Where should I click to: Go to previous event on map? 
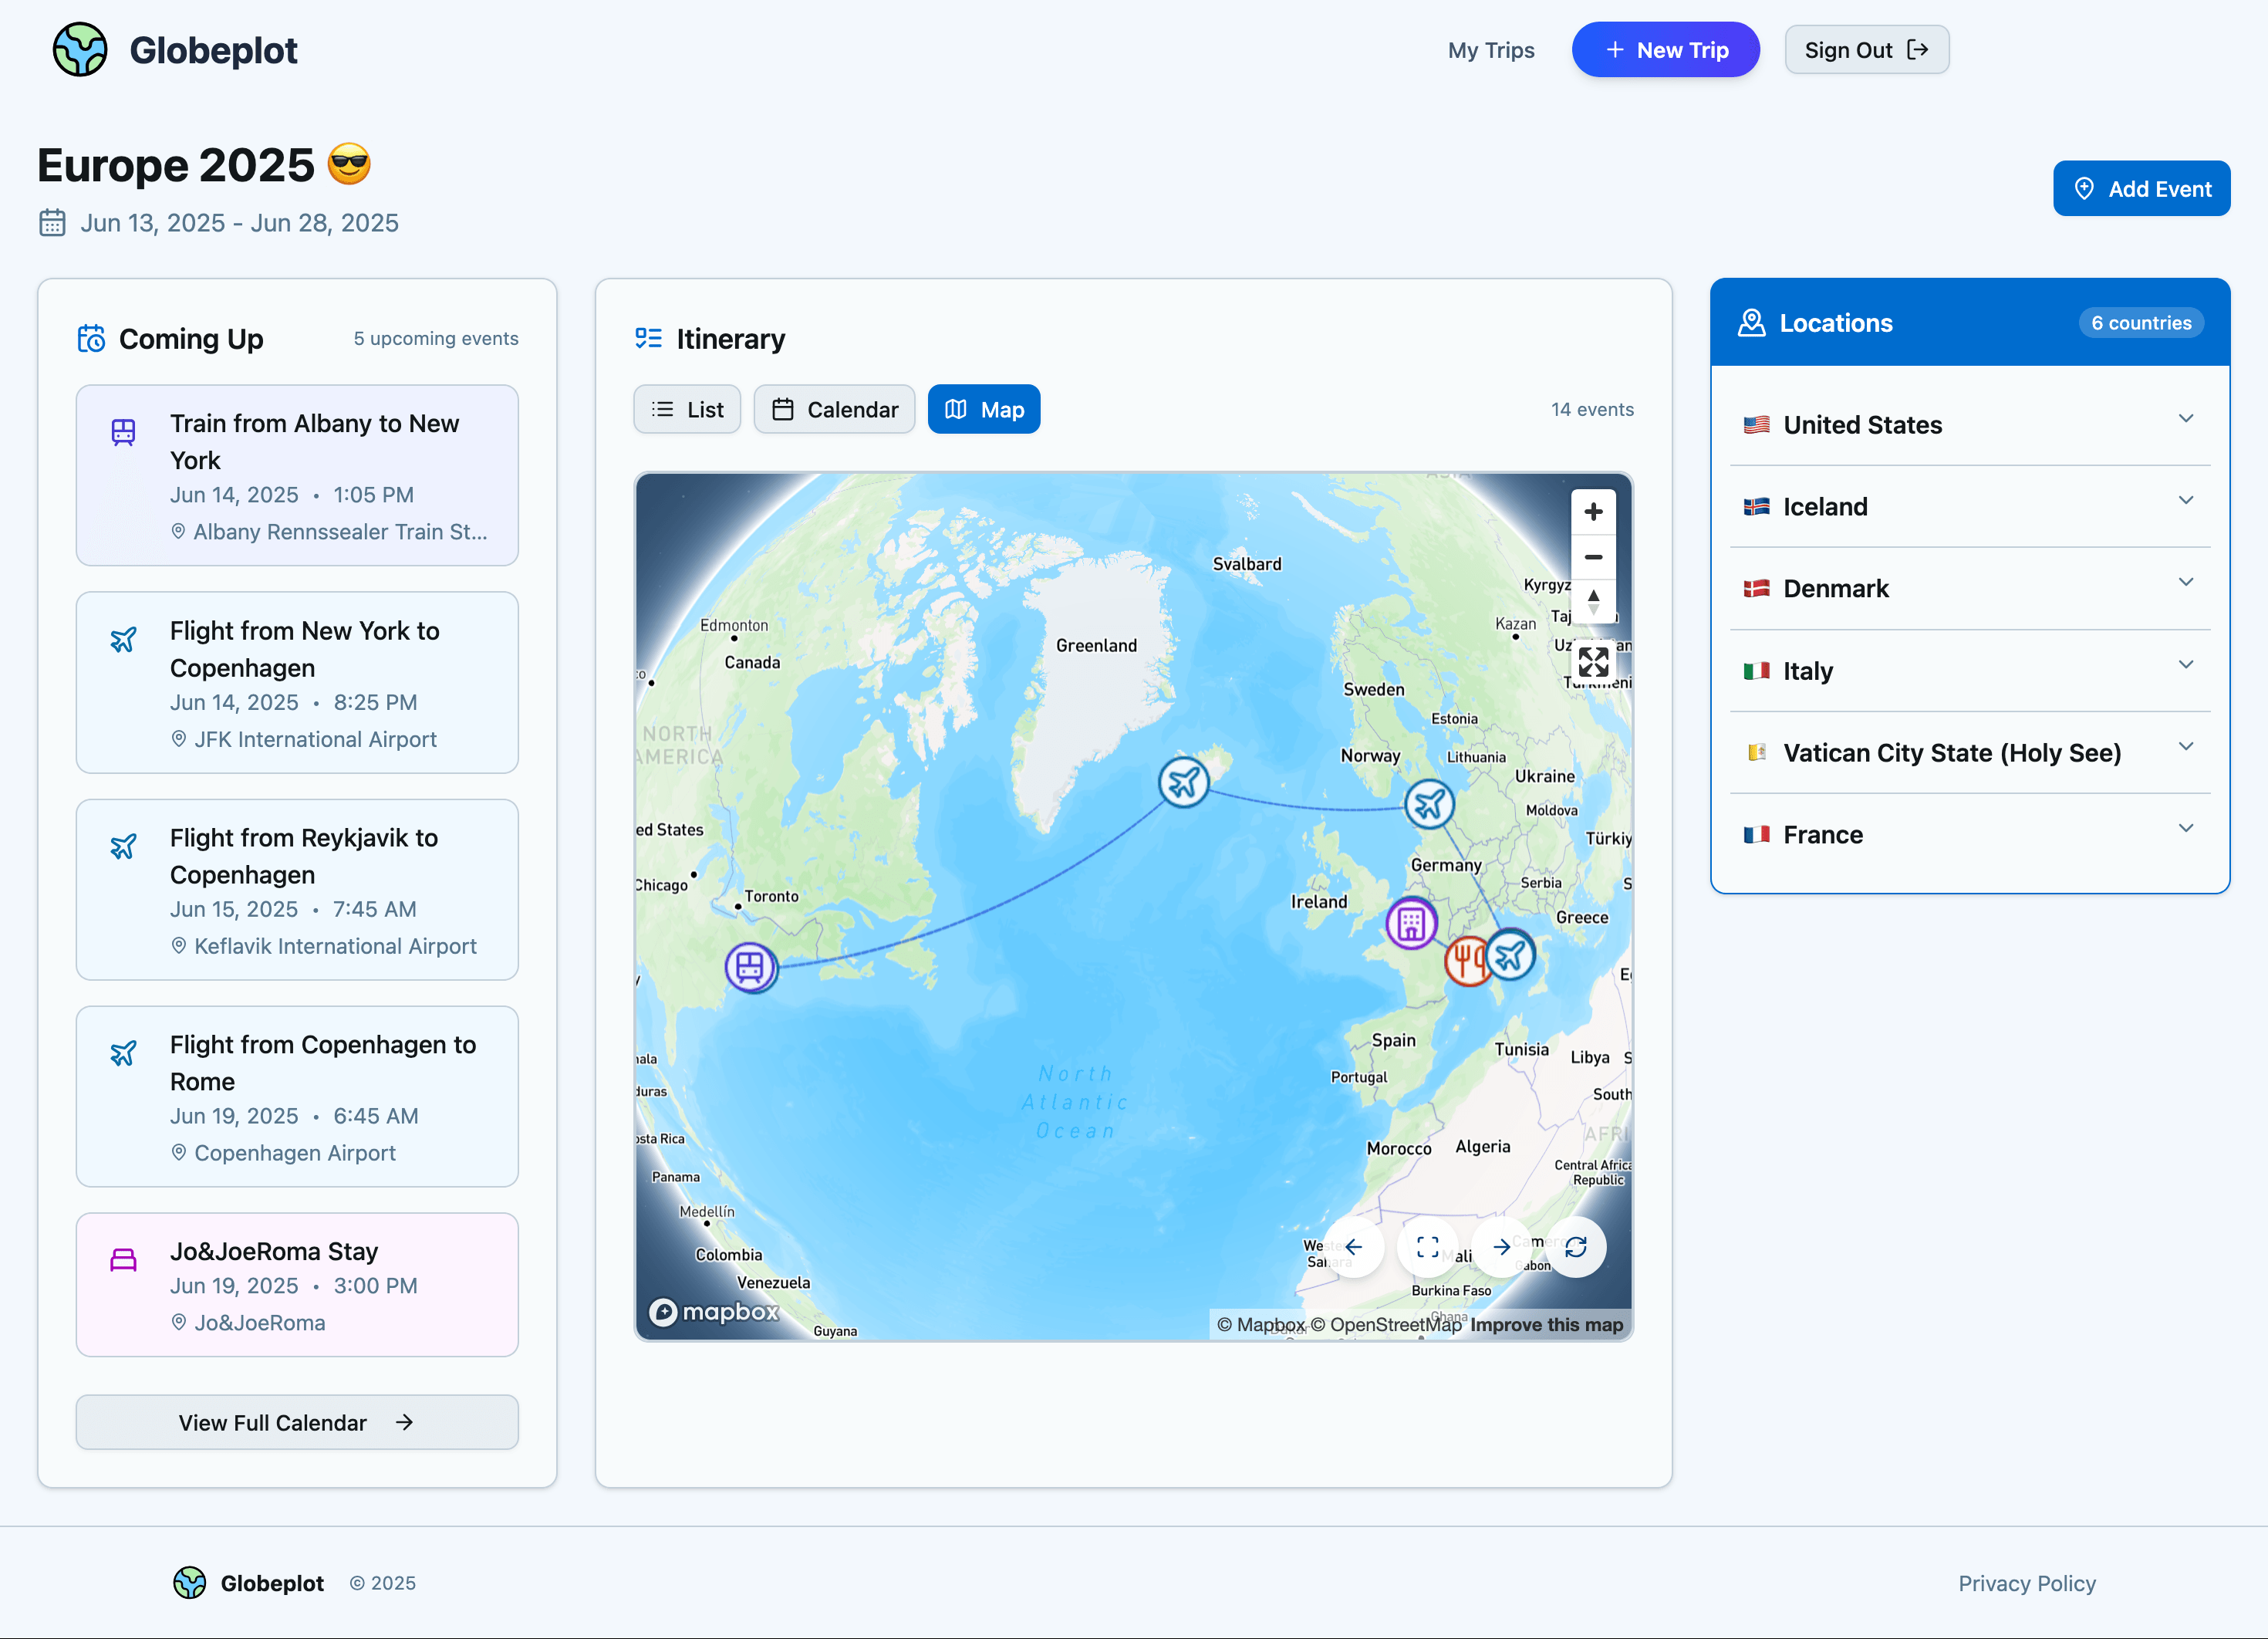(x=1354, y=1246)
